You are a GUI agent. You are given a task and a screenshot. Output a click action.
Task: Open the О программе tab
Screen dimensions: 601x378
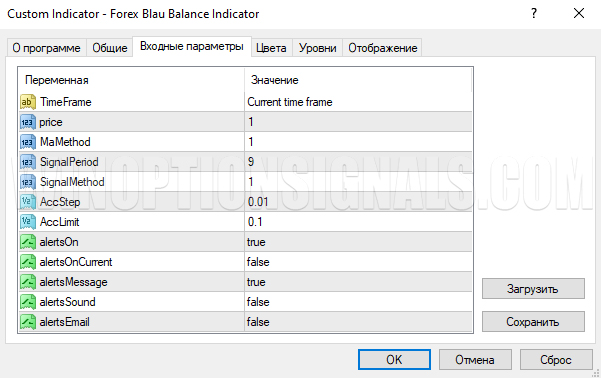pyautogui.click(x=46, y=48)
